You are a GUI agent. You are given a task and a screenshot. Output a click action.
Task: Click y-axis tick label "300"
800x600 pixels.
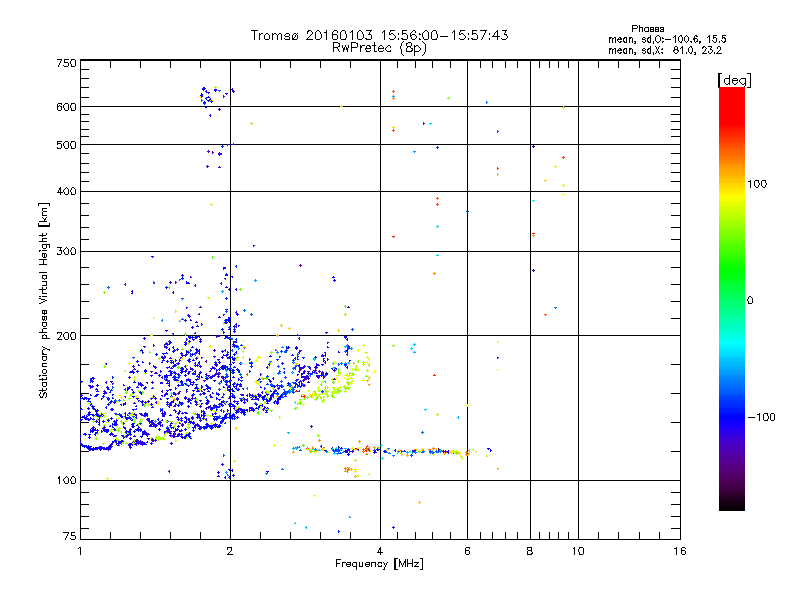tap(66, 252)
